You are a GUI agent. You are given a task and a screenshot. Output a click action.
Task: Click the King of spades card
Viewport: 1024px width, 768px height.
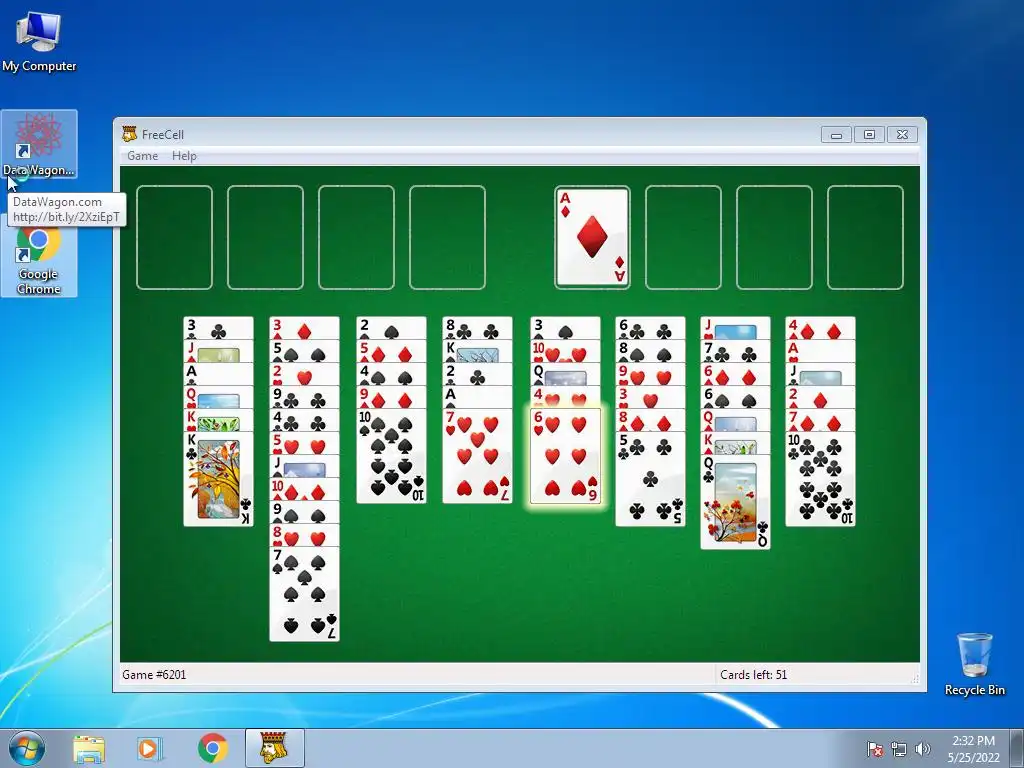click(x=477, y=351)
